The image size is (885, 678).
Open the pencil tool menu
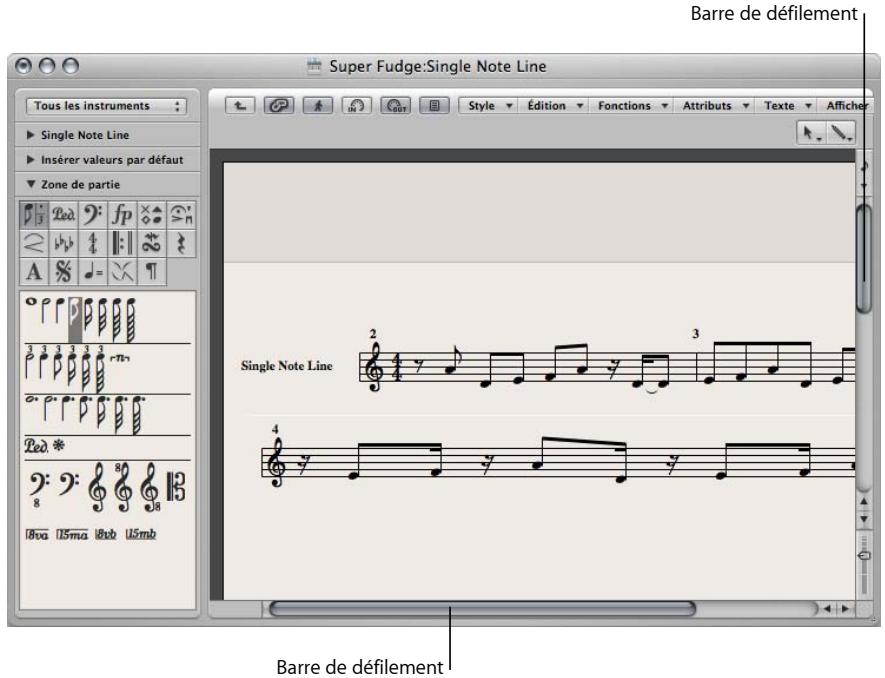[x=840, y=134]
